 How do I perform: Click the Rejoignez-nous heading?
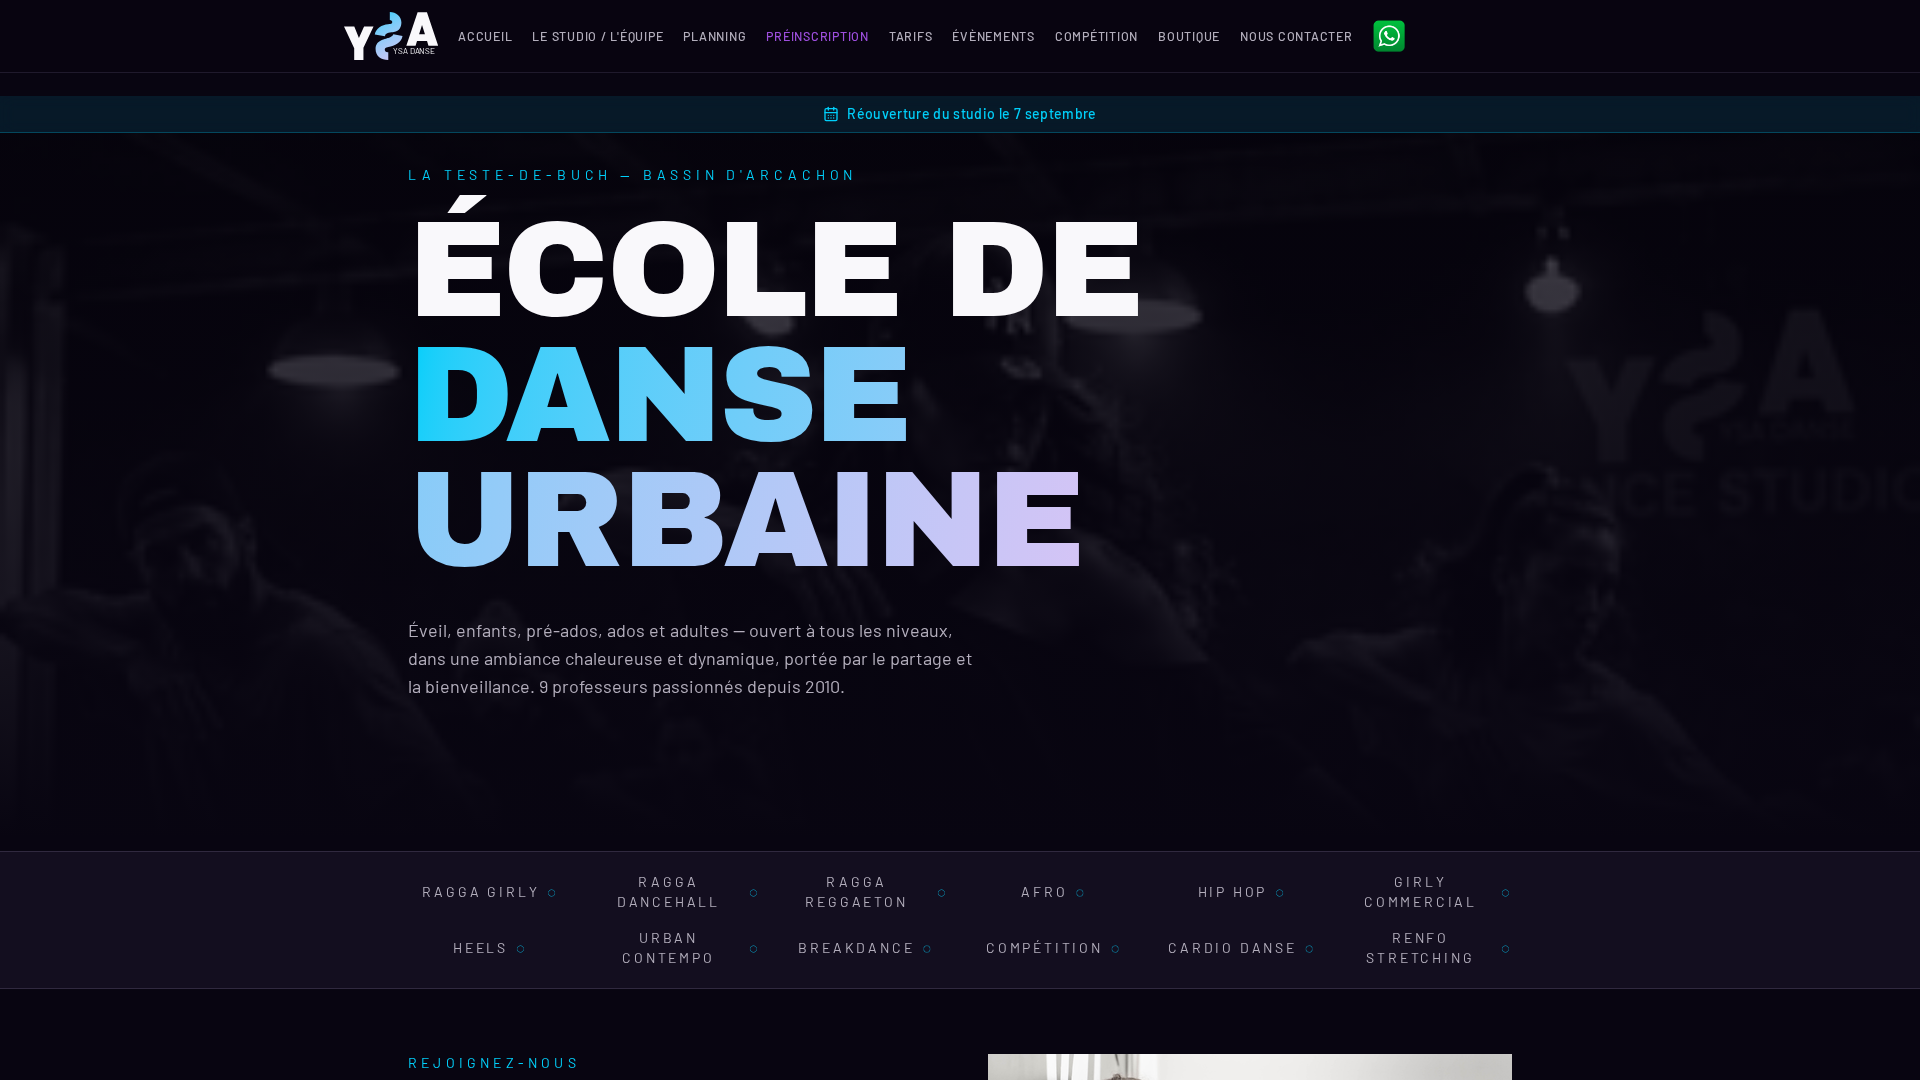pyautogui.click(x=494, y=1062)
